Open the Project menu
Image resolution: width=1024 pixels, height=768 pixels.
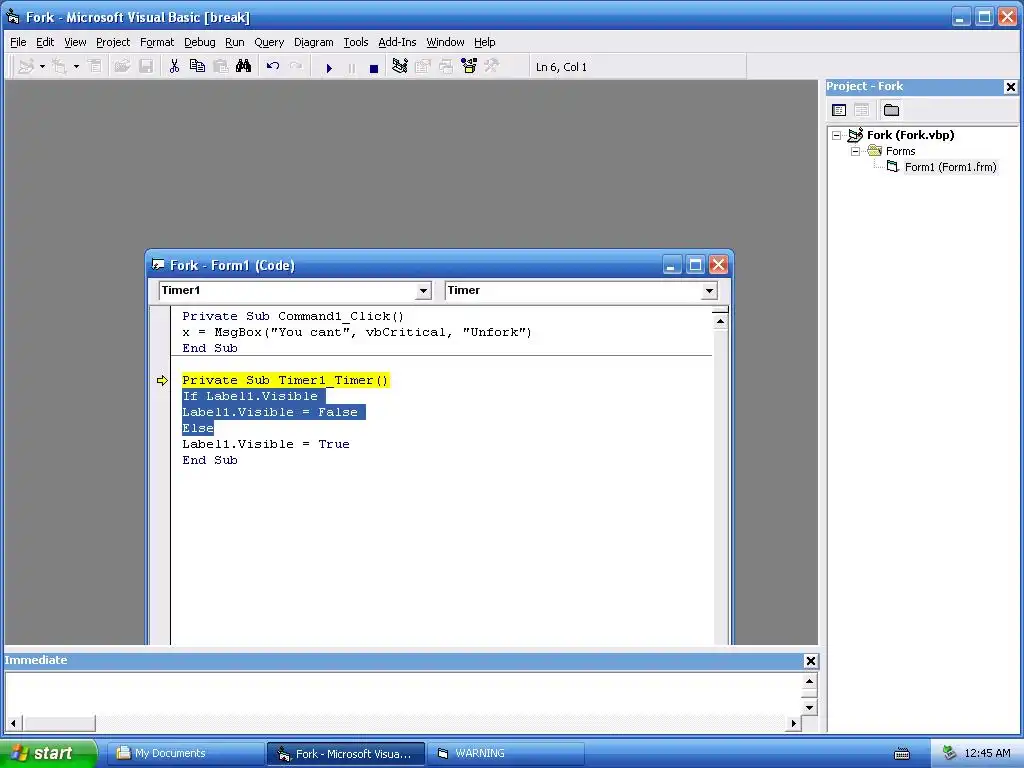(113, 42)
